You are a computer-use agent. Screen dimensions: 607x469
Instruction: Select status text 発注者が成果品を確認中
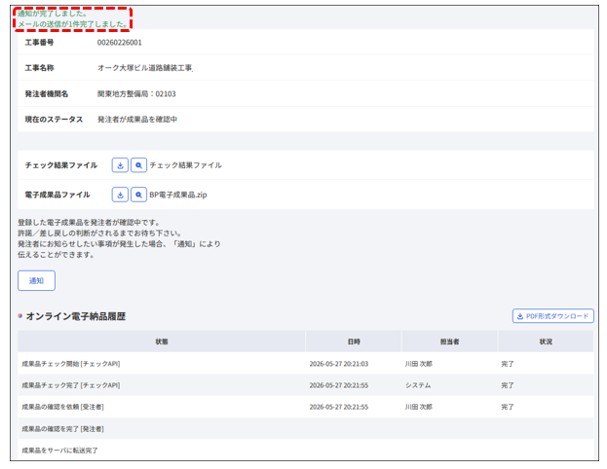(137, 120)
